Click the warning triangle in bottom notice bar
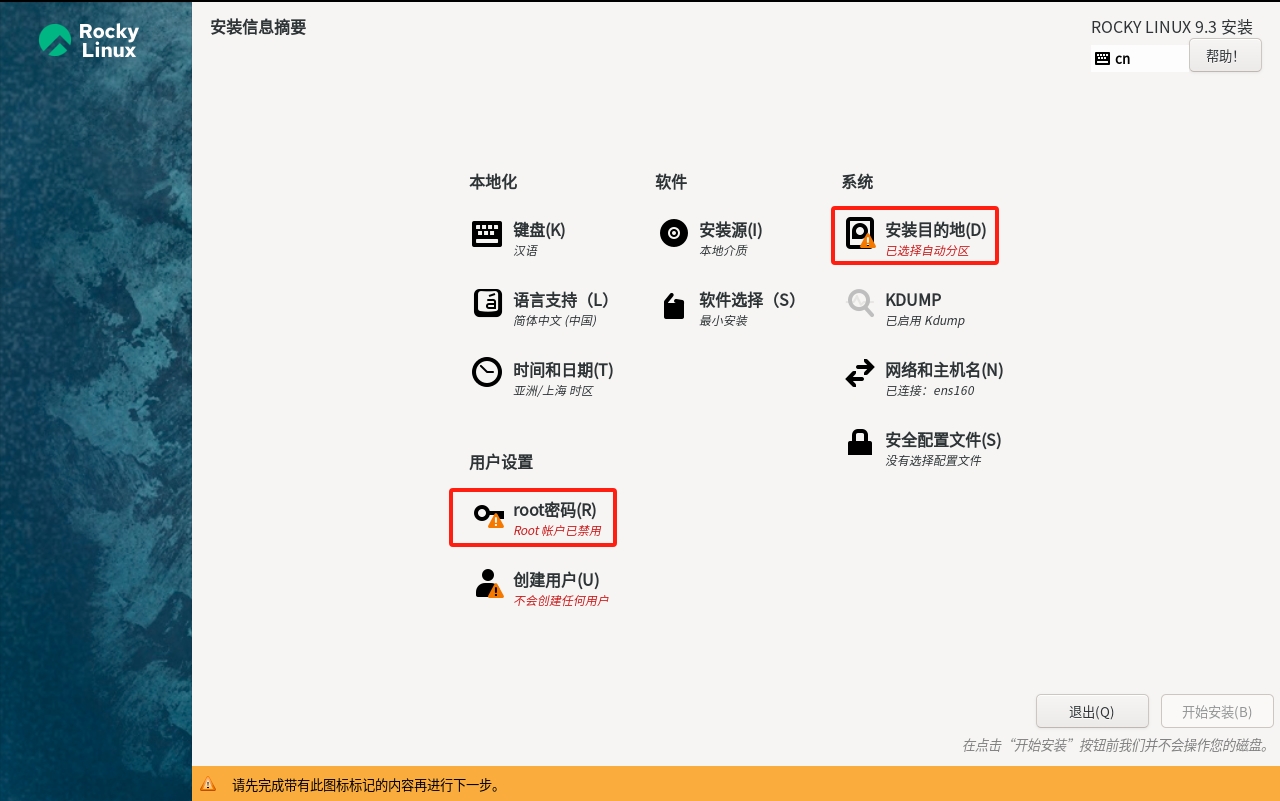The image size is (1280, 801). pyautogui.click(x=208, y=785)
